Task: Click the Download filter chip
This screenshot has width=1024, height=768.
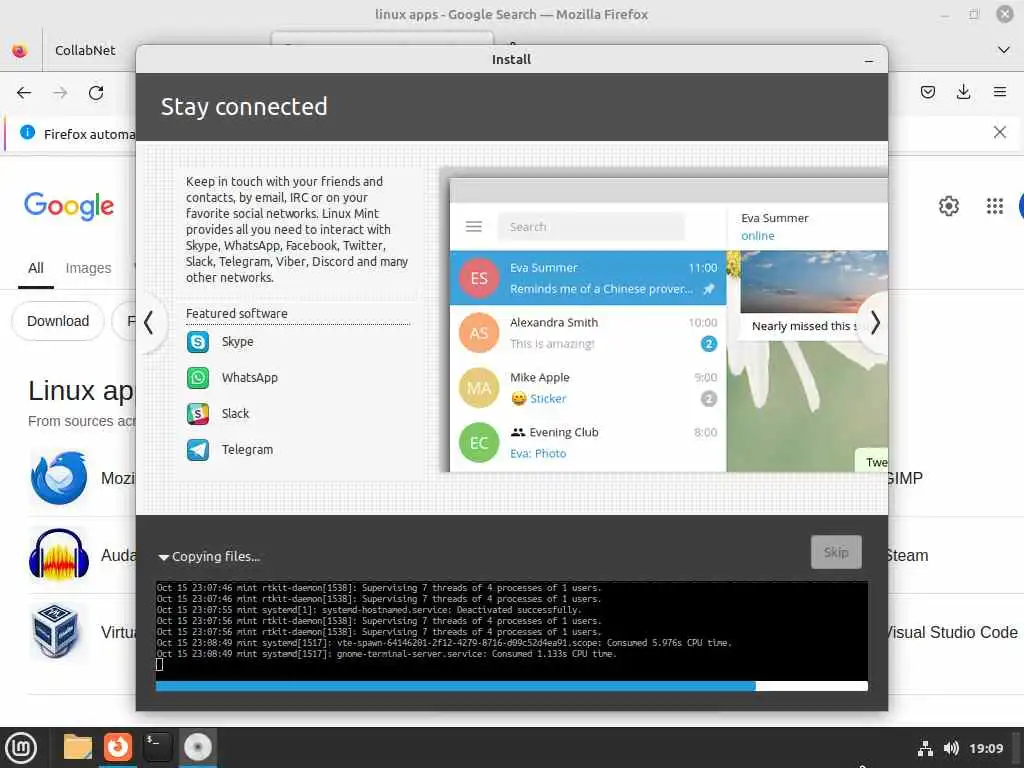Action: [x=58, y=321]
